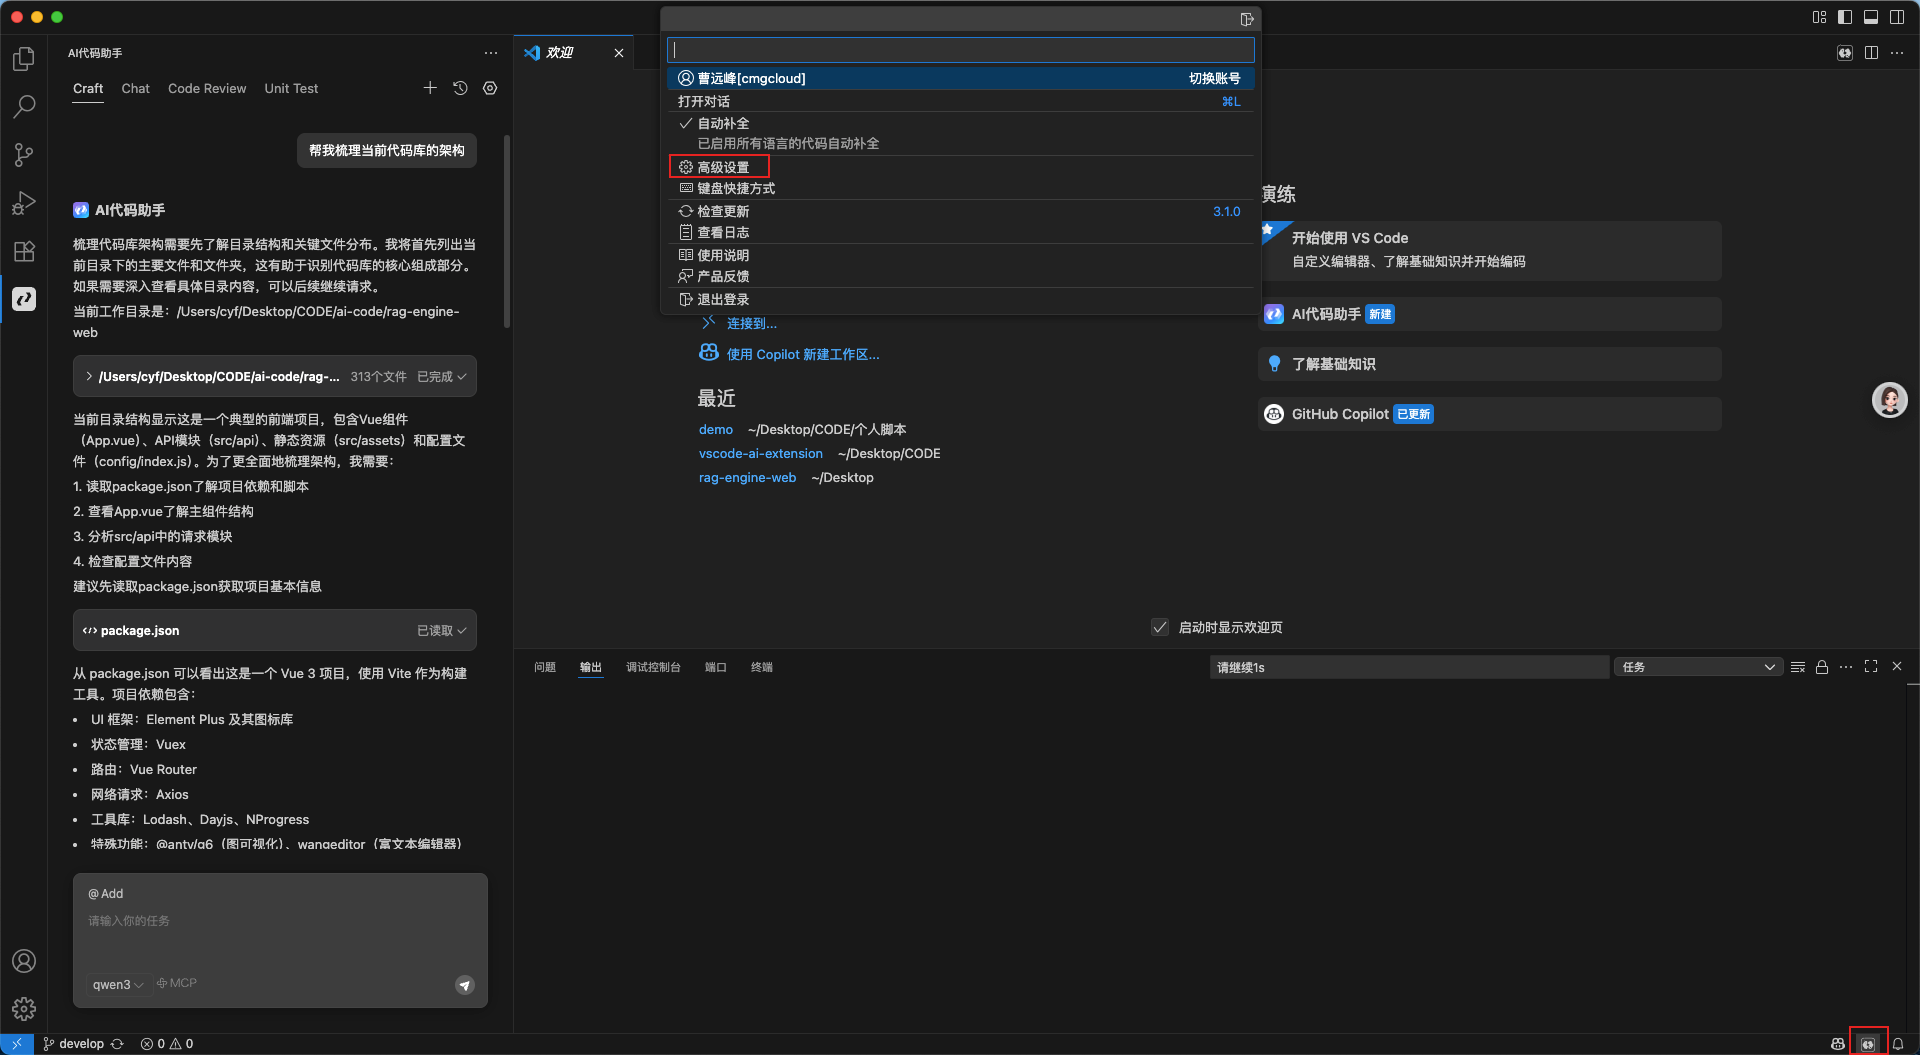Image resolution: width=1920 pixels, height=1055 pixels.
Task: Open the GitHub Copilot walkthrough
Action: coord(1489,414)
